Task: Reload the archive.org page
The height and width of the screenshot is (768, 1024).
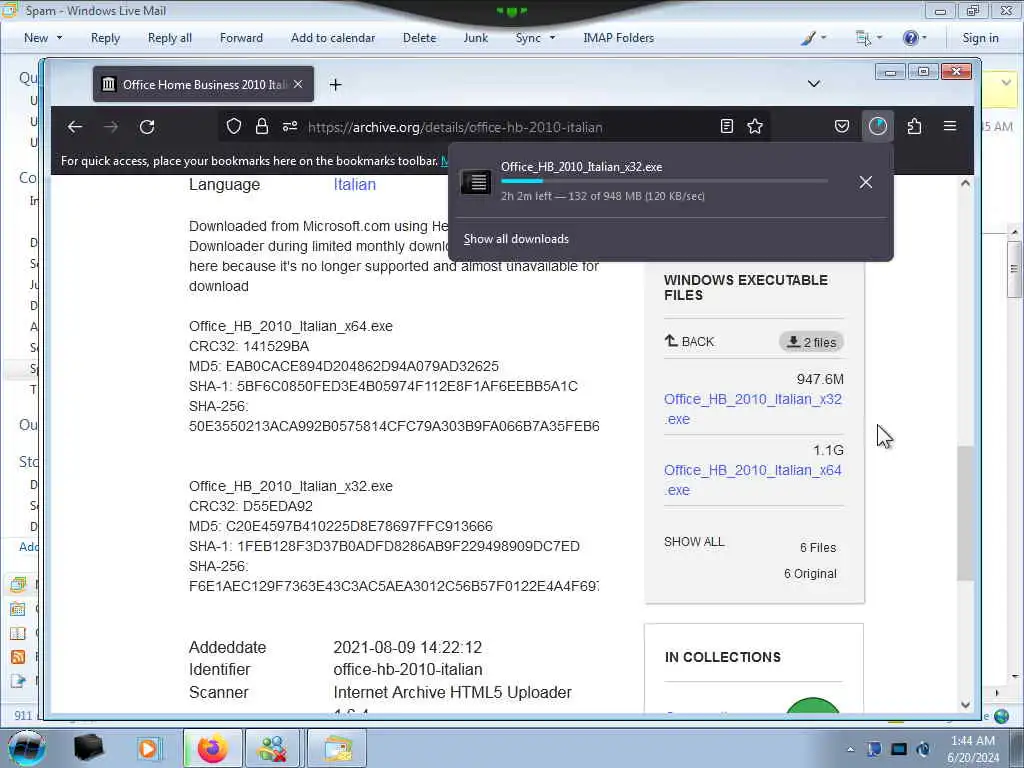Action: [x=147, y=127]
